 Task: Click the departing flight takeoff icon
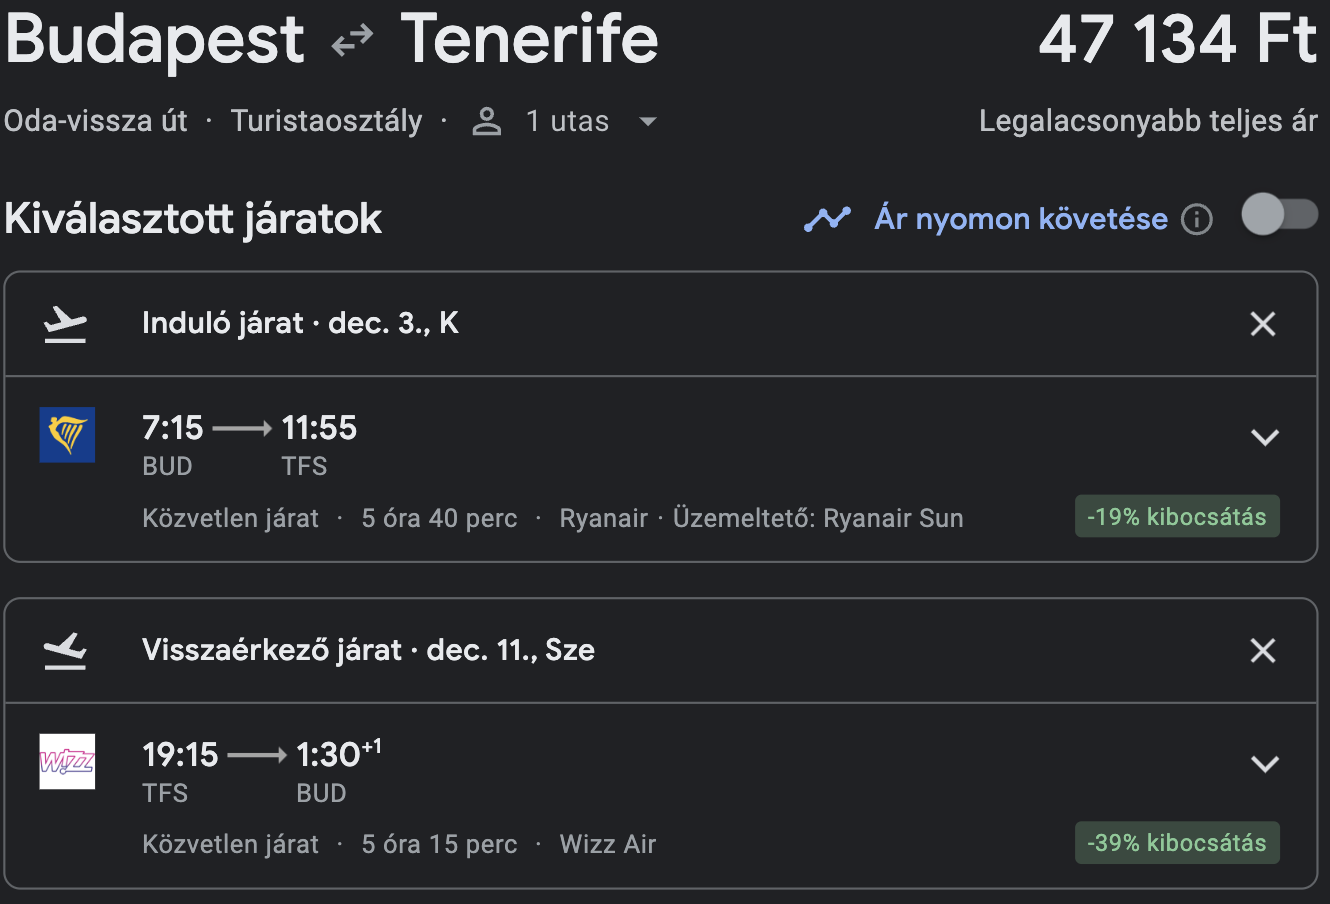coord(66,324)
